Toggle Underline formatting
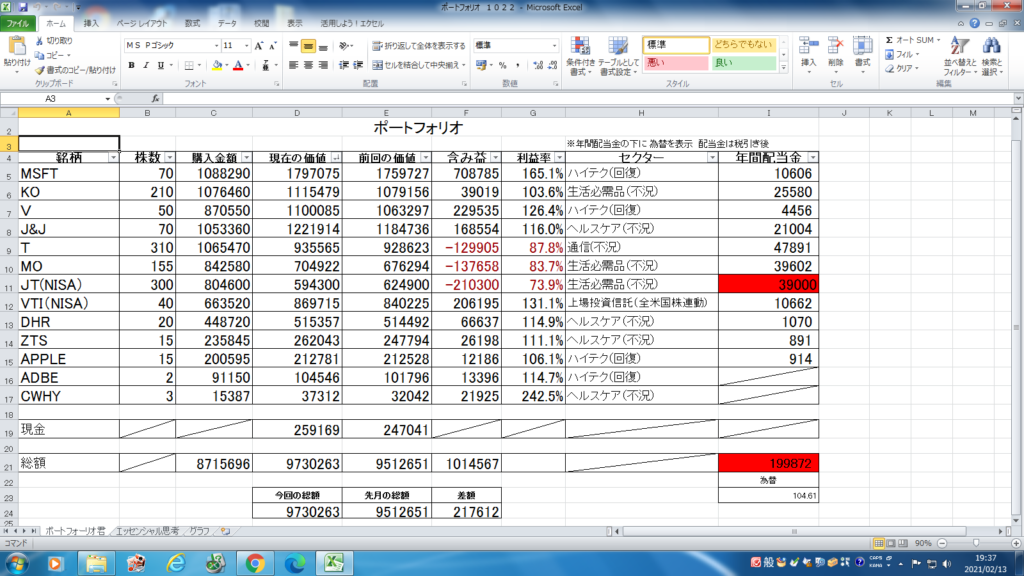The width and height of the screenshot is (1024, 576). tap(161, 65)
